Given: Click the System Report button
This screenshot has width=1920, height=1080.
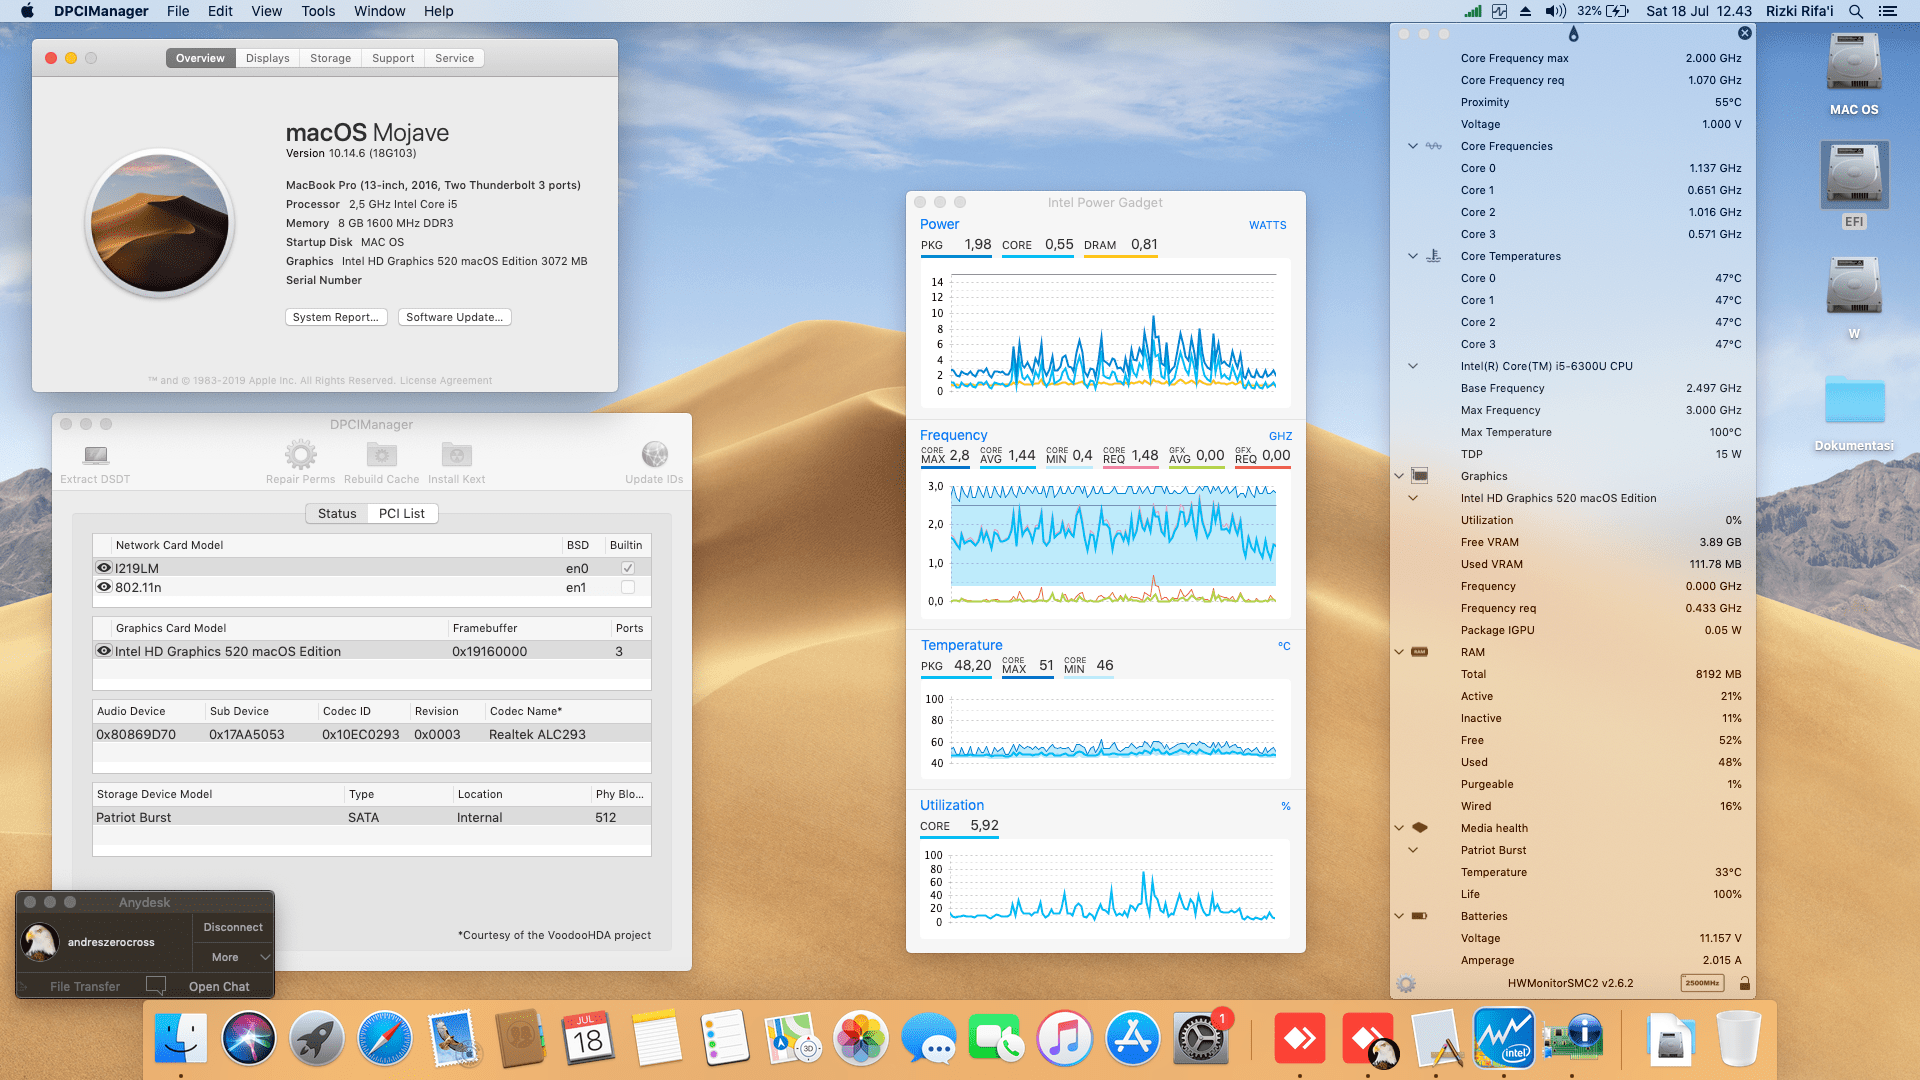Looking at the screenshot, I should [335, 317].
